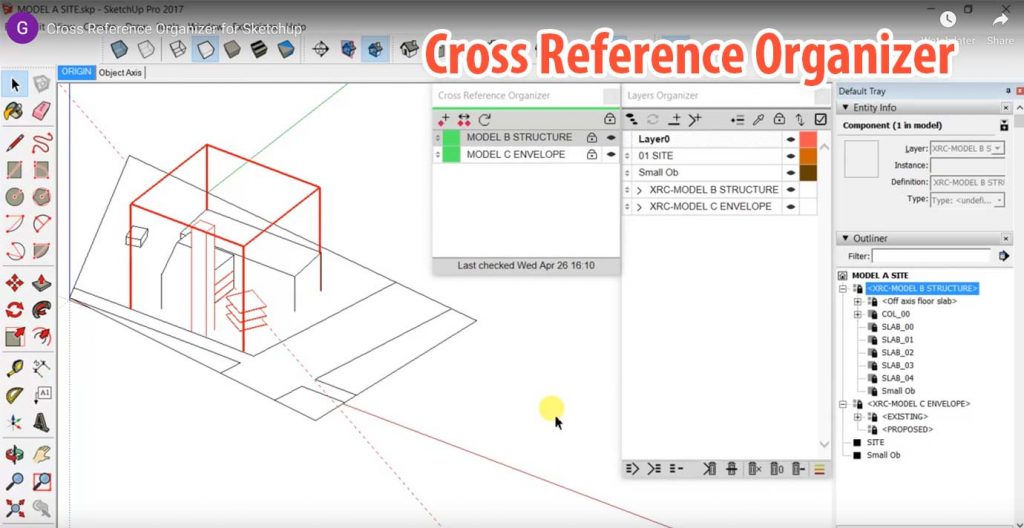Click the eyedropper icon in Layers Organizer

[x=759, y=119]
